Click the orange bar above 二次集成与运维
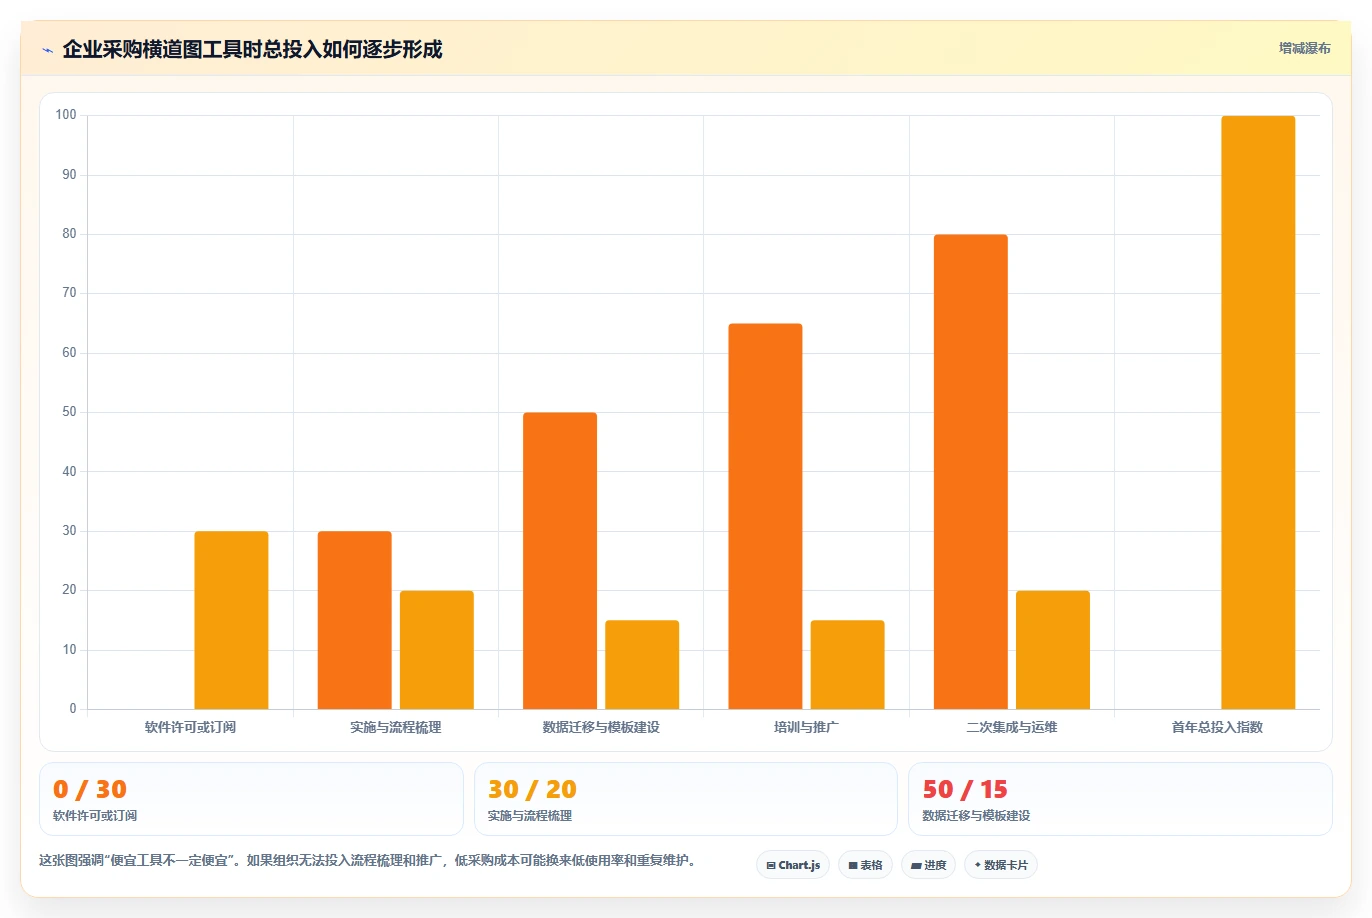Viewport: 1372px width, 918px height. tap(971, 472)
